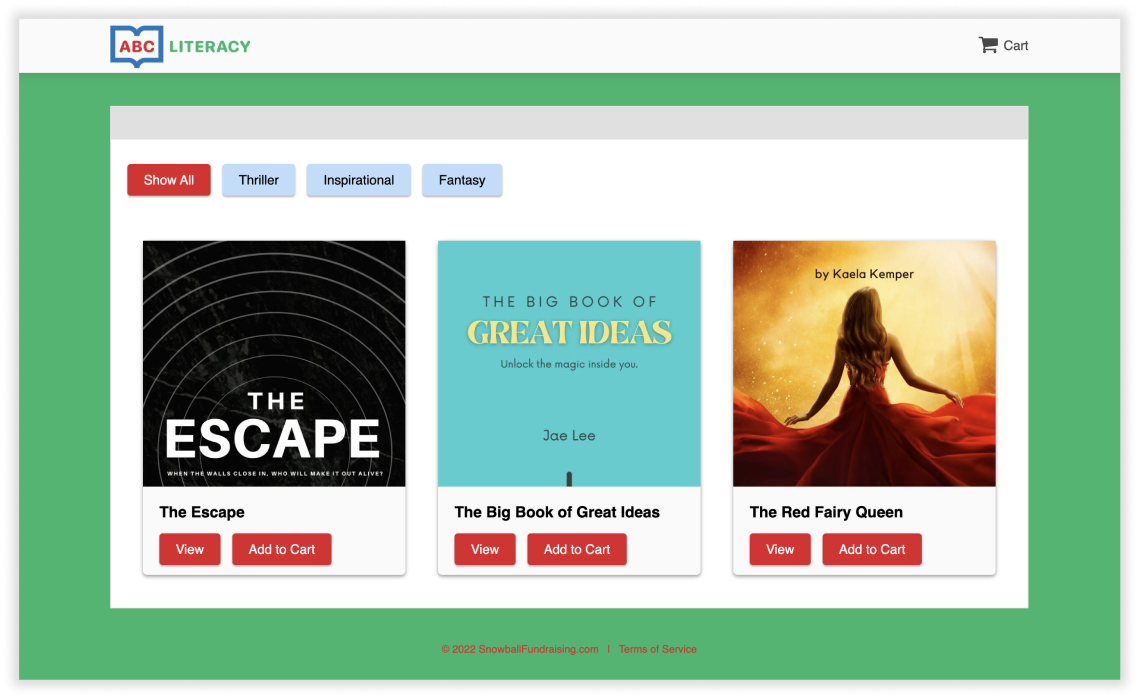Add The Escape to cart

(x=282, y=549)
